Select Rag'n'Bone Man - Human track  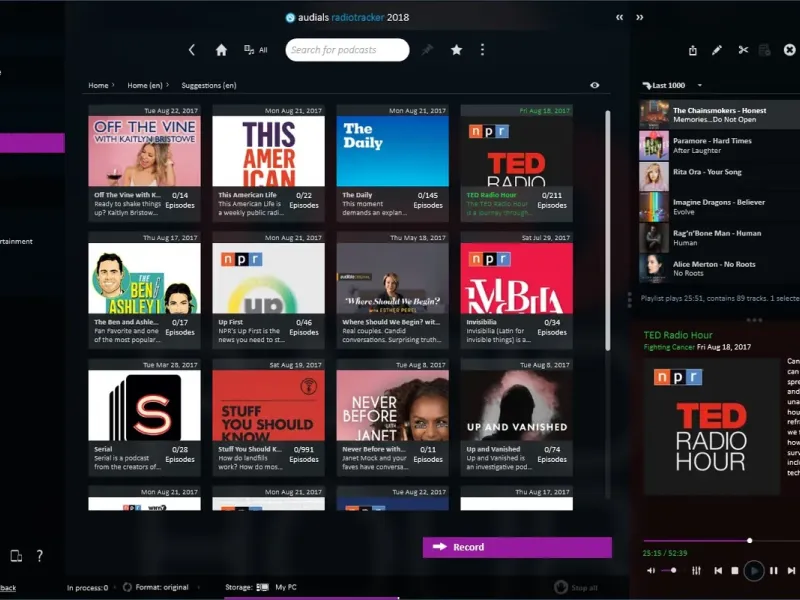pyautogui.click(x=719, y=238)
